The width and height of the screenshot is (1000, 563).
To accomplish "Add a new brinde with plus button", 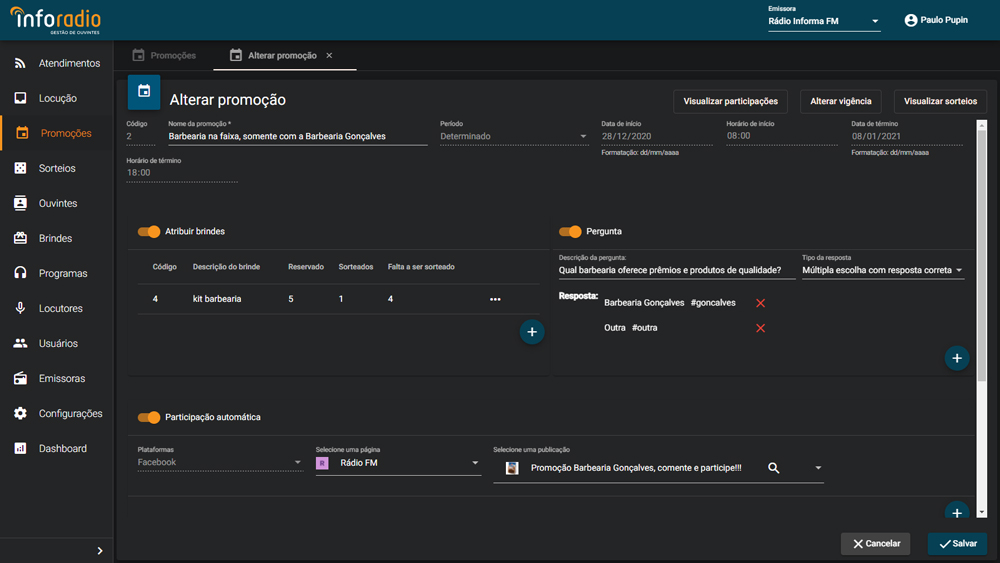I will pos(532,332).
